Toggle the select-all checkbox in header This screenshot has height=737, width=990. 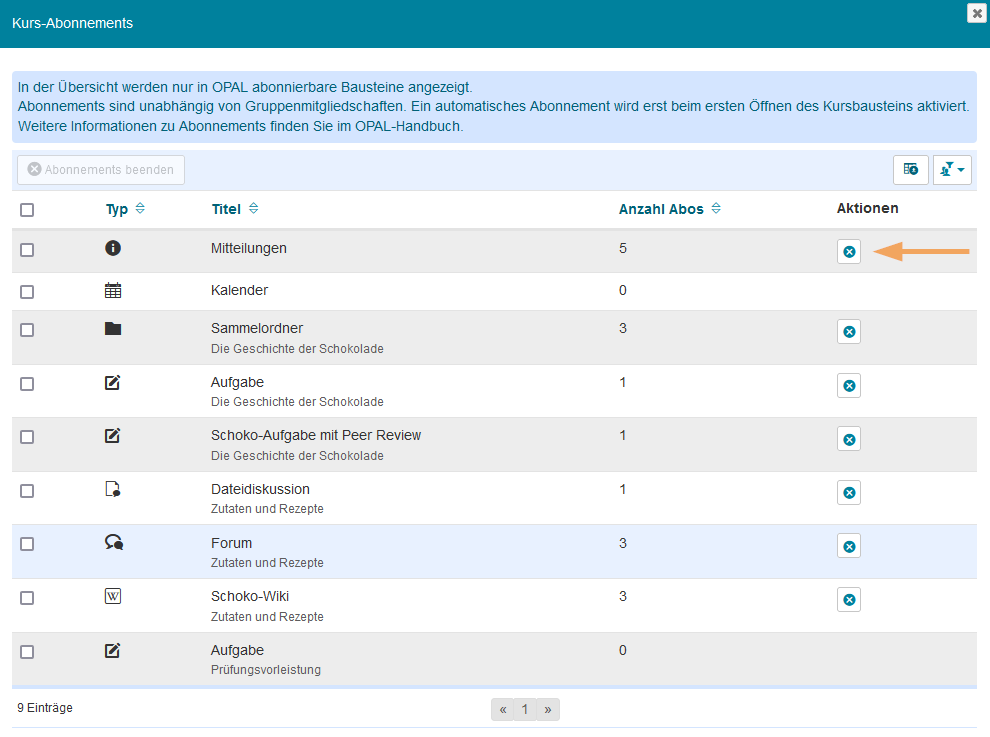(27, 210)
